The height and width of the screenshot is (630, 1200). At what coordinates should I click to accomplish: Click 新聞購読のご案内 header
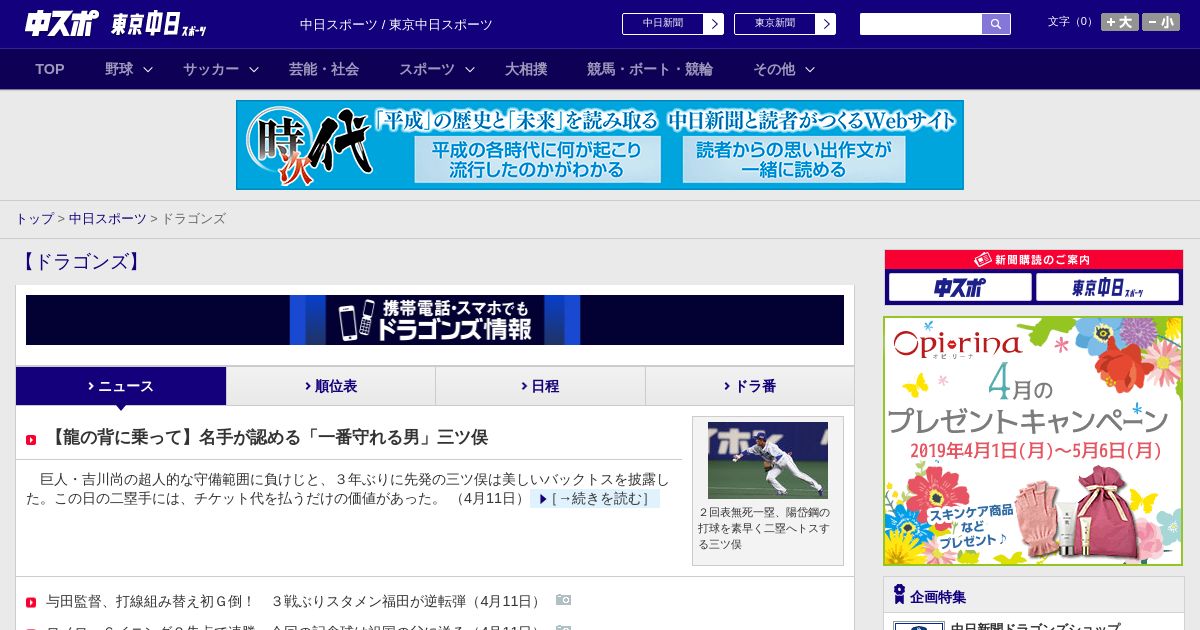coord(1034,260)
